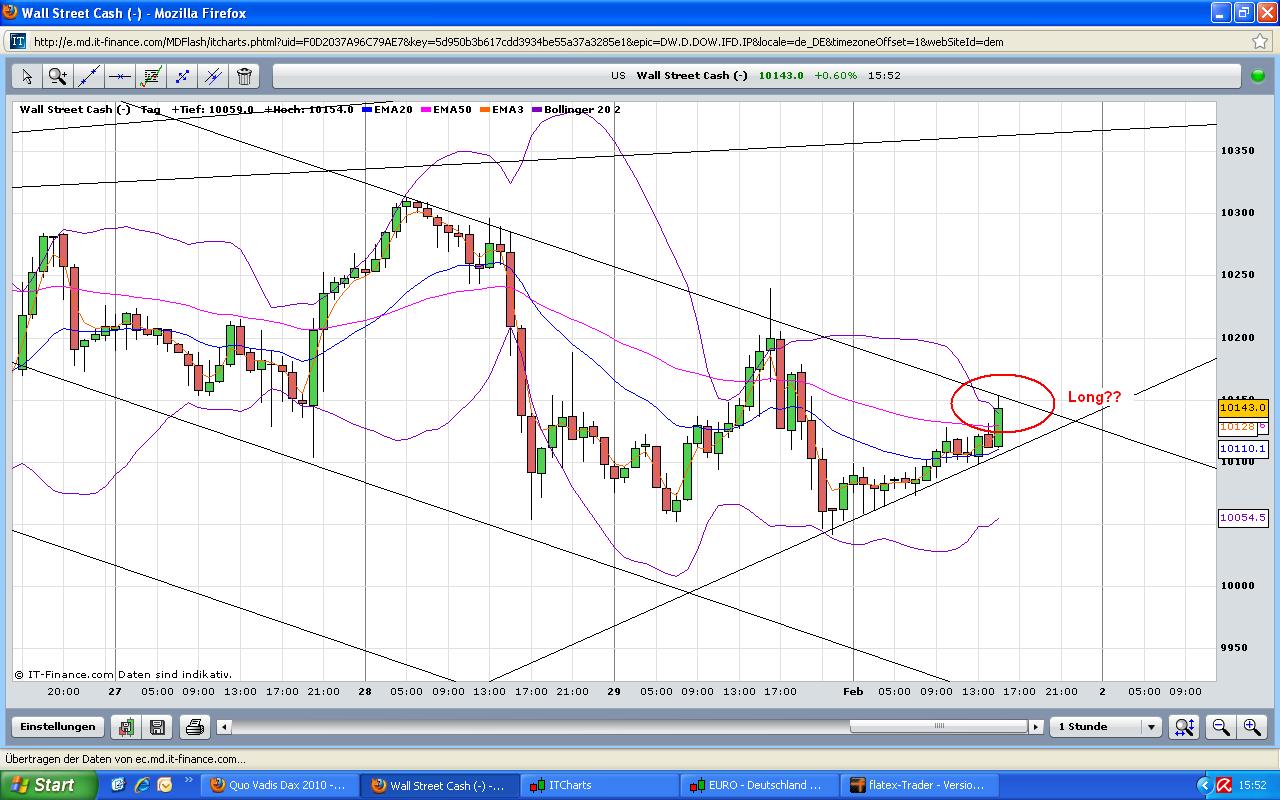Click the 10110.1 price label on axis
This screenshot has height=800, width=1280.
pos(1243,449)
